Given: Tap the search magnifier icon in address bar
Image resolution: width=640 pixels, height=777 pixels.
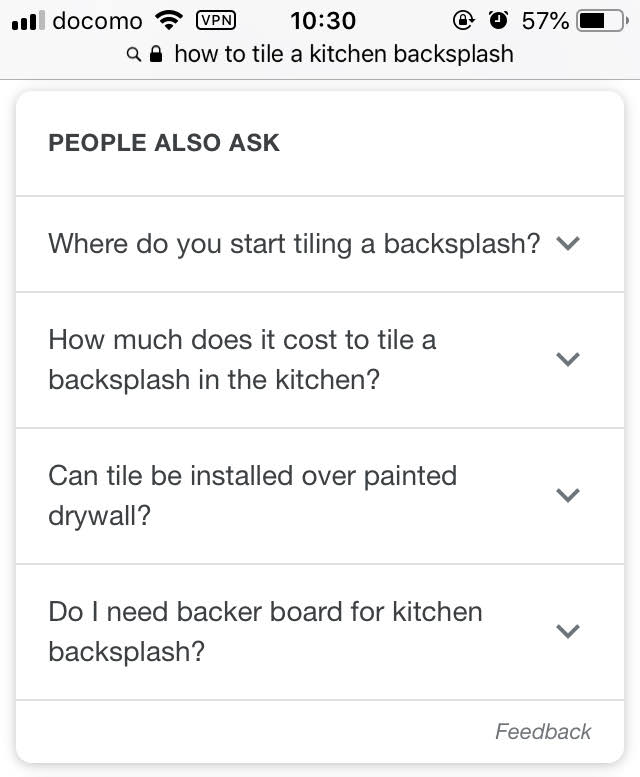Looking at the screenshot, I should coord(133,54).
